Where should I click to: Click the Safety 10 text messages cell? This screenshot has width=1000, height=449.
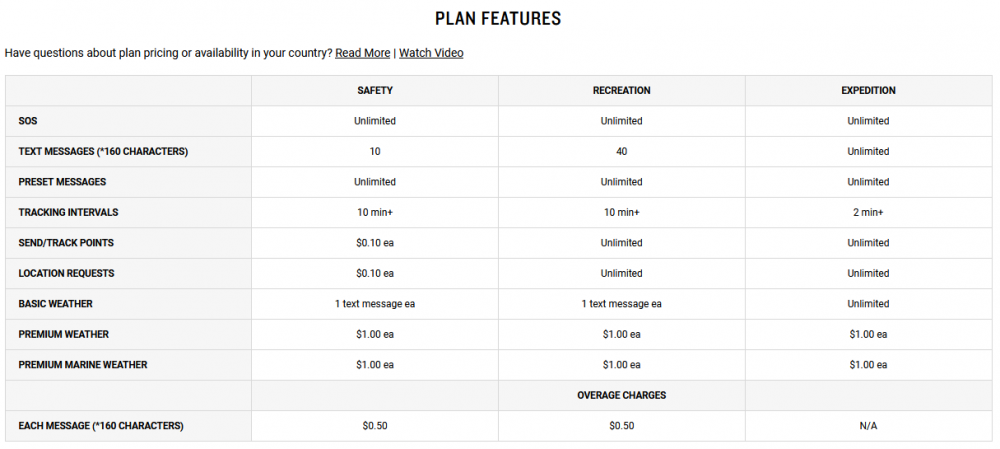coord(375,152)
